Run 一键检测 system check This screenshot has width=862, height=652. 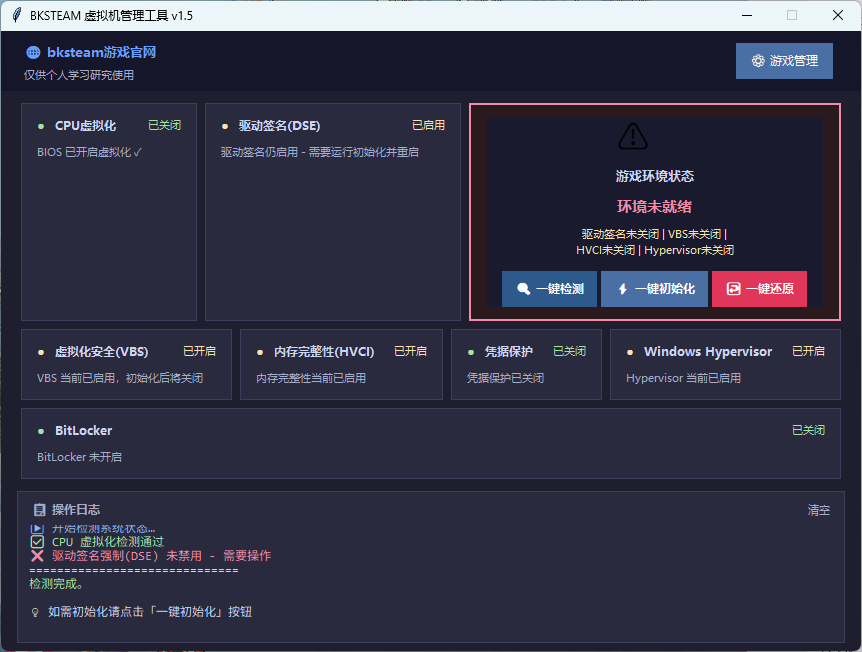(x=549, y=289)
